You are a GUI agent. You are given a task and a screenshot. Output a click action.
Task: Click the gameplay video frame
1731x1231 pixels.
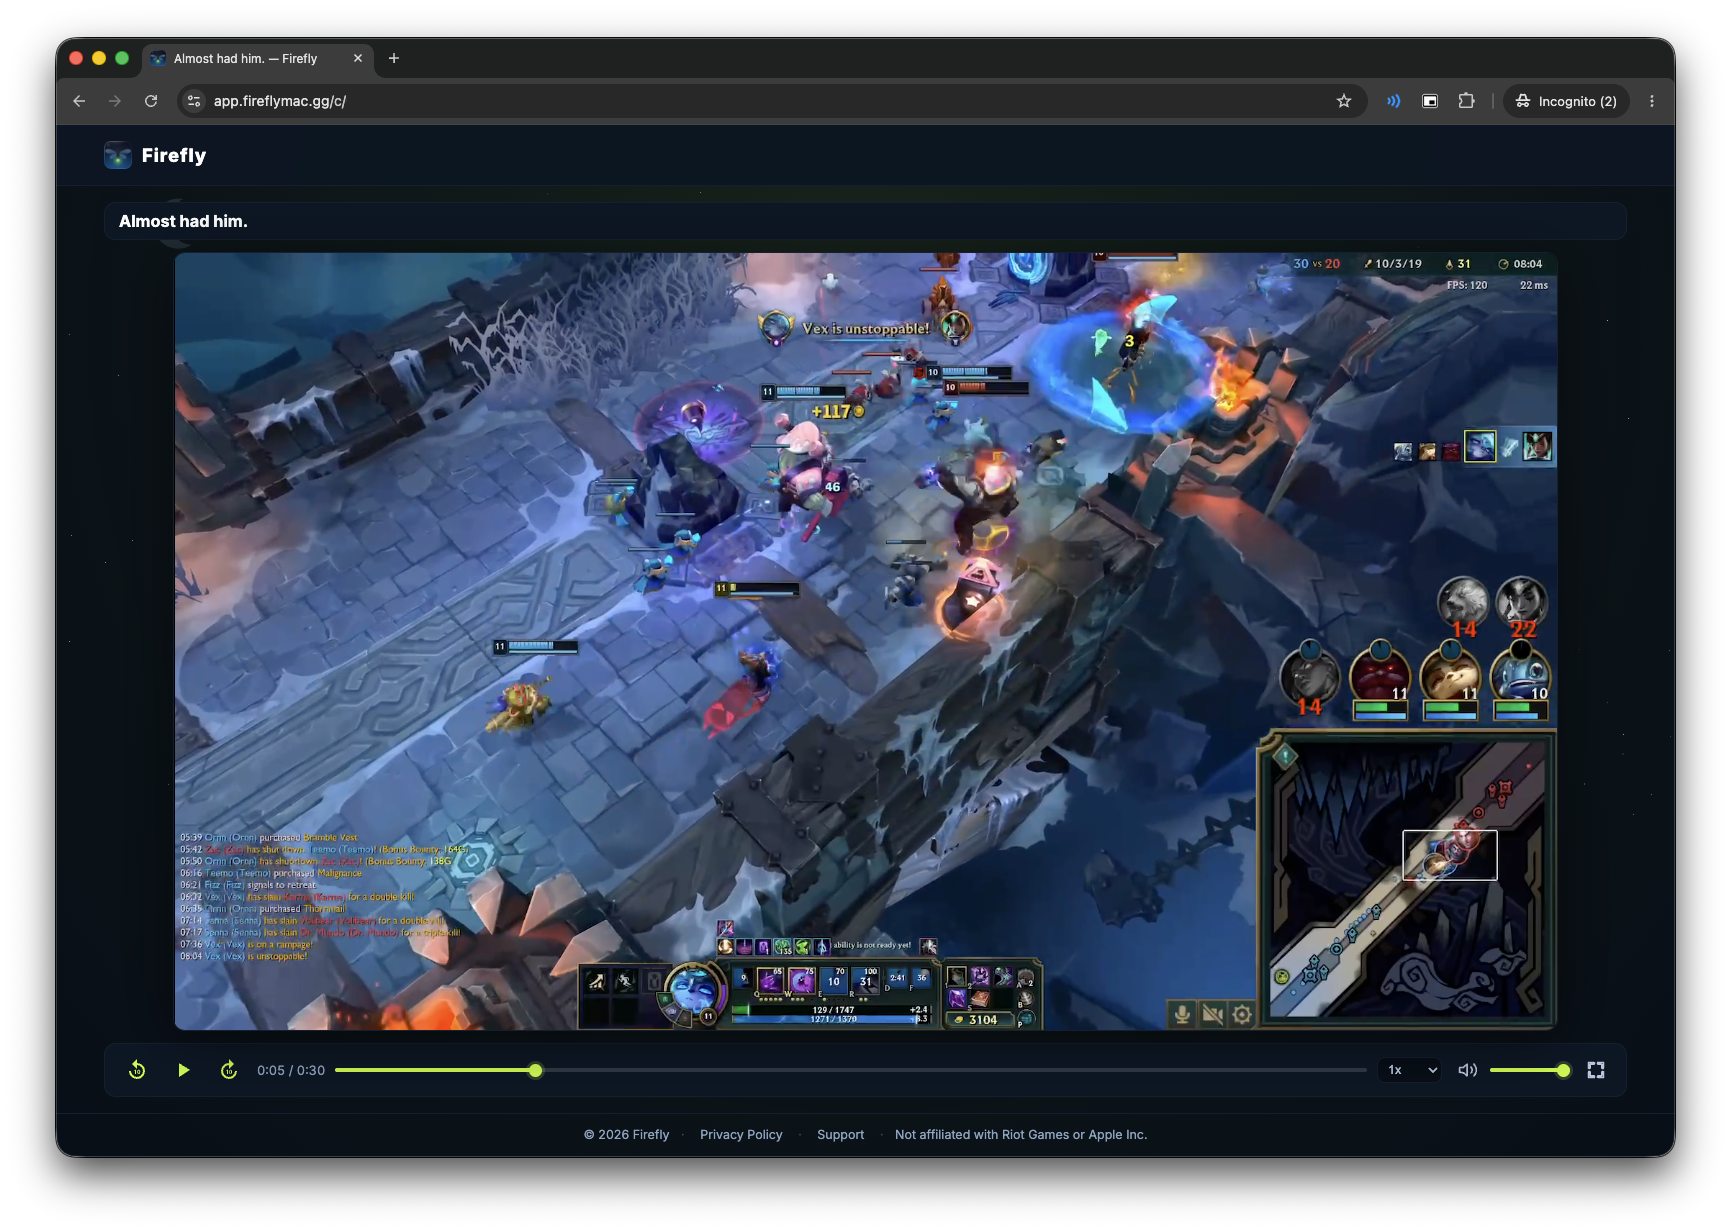866,641
